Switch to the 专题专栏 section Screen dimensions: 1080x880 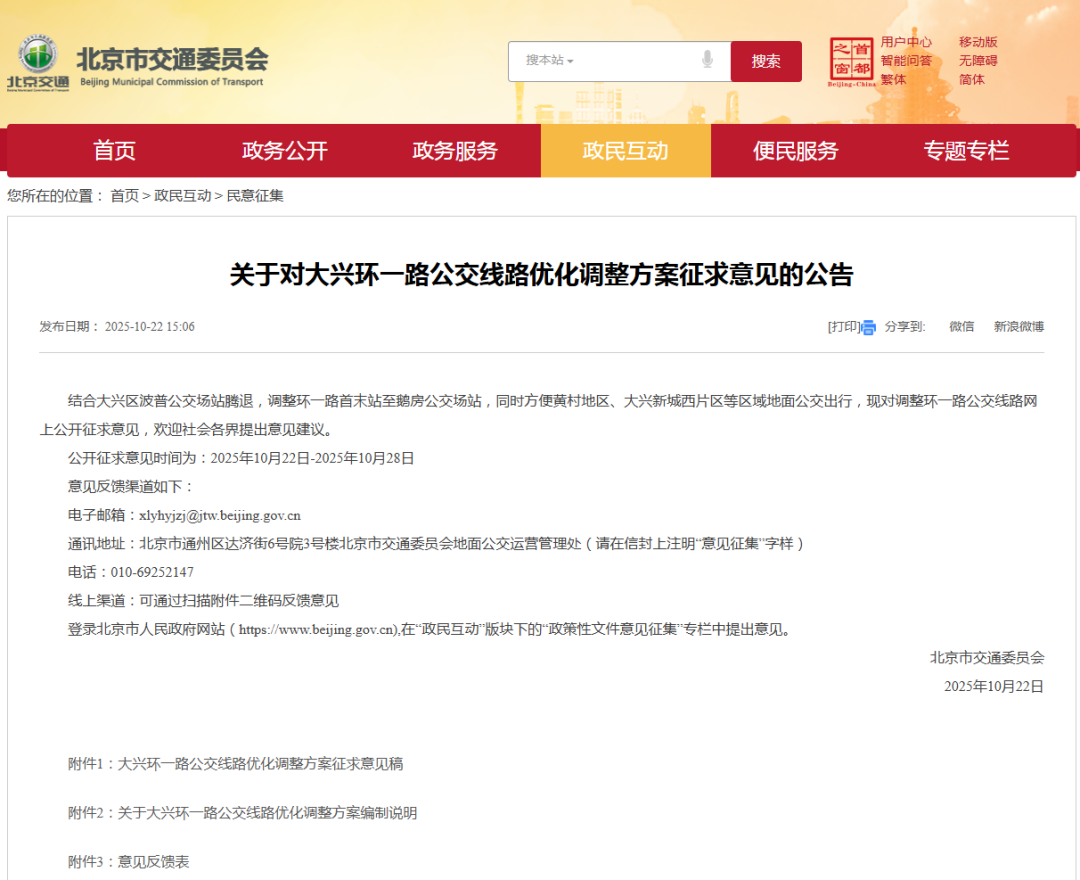pyautogui.click(x=965, y=151)
